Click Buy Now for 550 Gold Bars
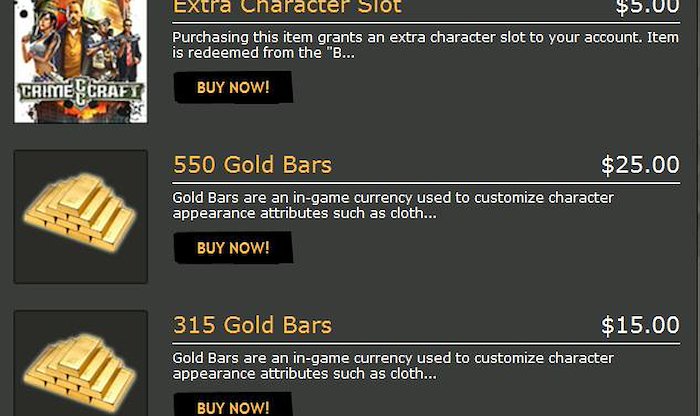The width and height of the screenshot is (700, 416). tap(233, 247)
